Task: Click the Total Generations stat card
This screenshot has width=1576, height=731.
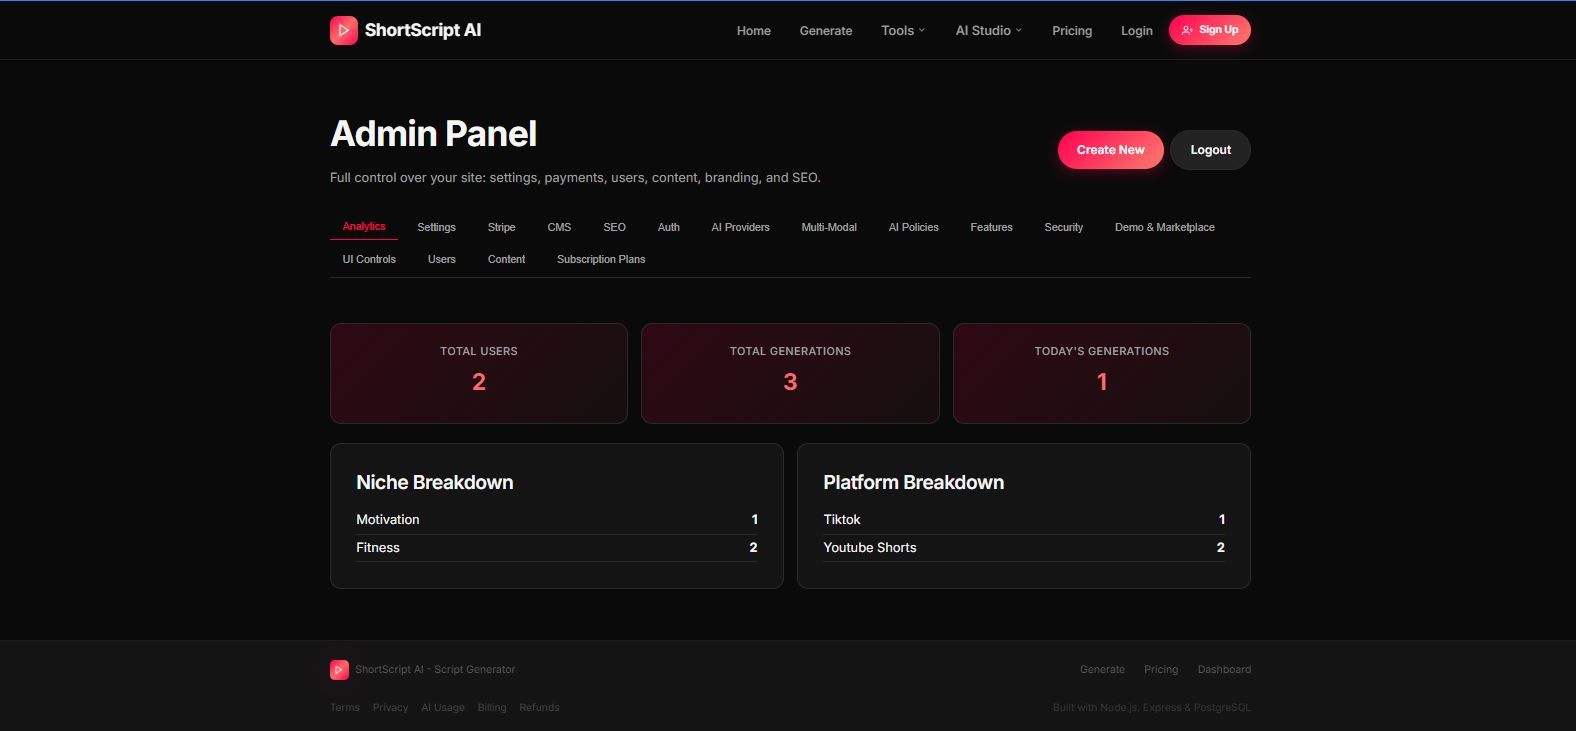Action: click(x=790, y=373)
